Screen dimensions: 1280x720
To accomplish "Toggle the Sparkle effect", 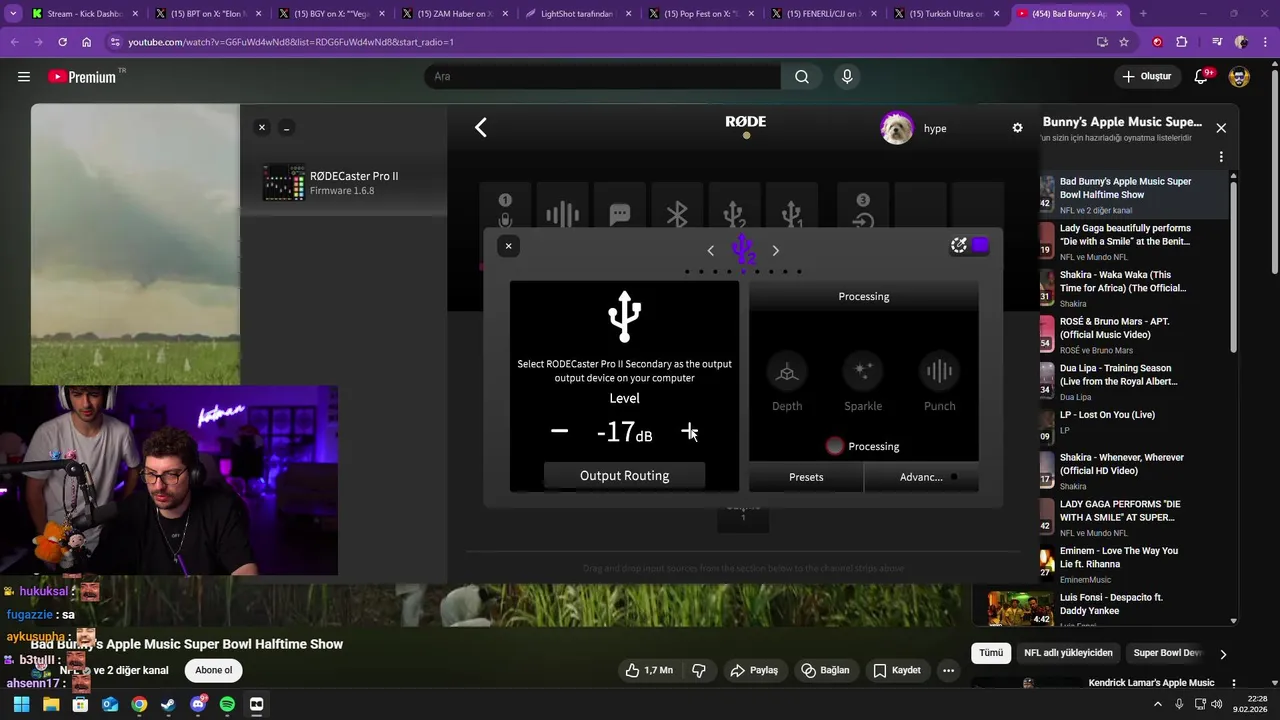I will point(862,371).
